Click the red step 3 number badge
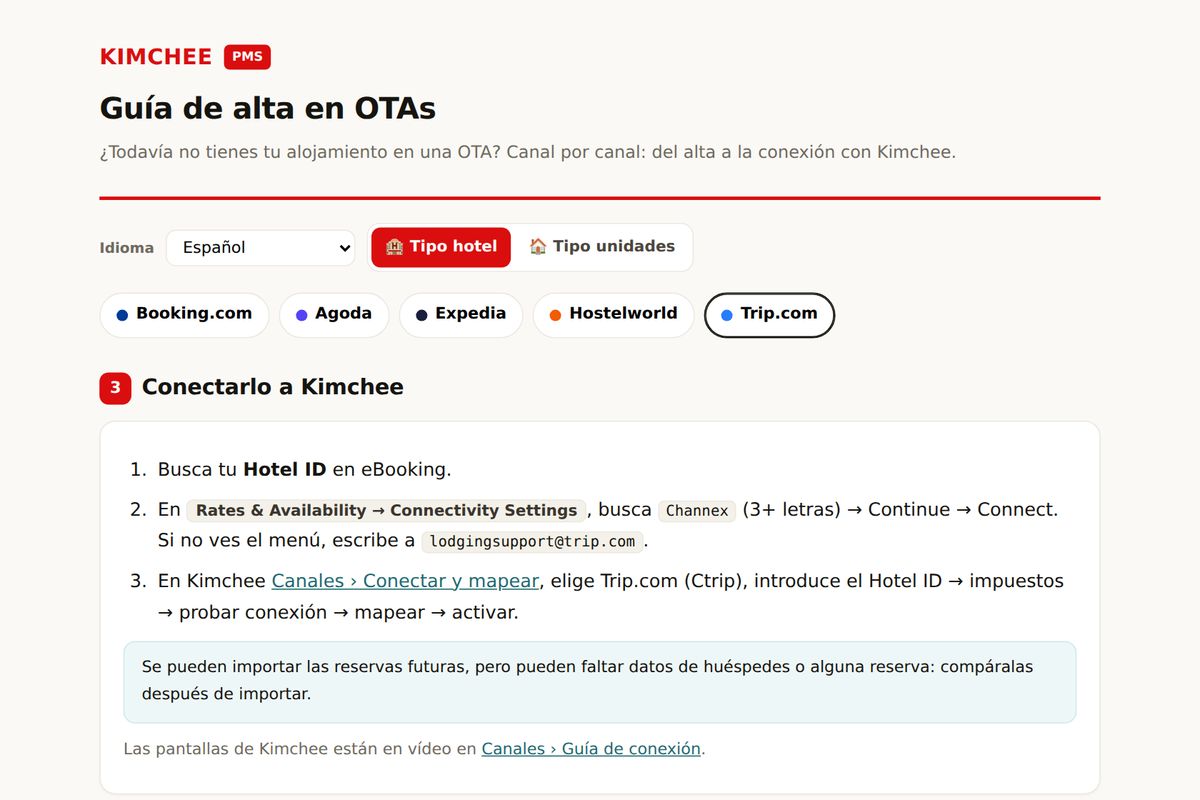 (115, 388)
